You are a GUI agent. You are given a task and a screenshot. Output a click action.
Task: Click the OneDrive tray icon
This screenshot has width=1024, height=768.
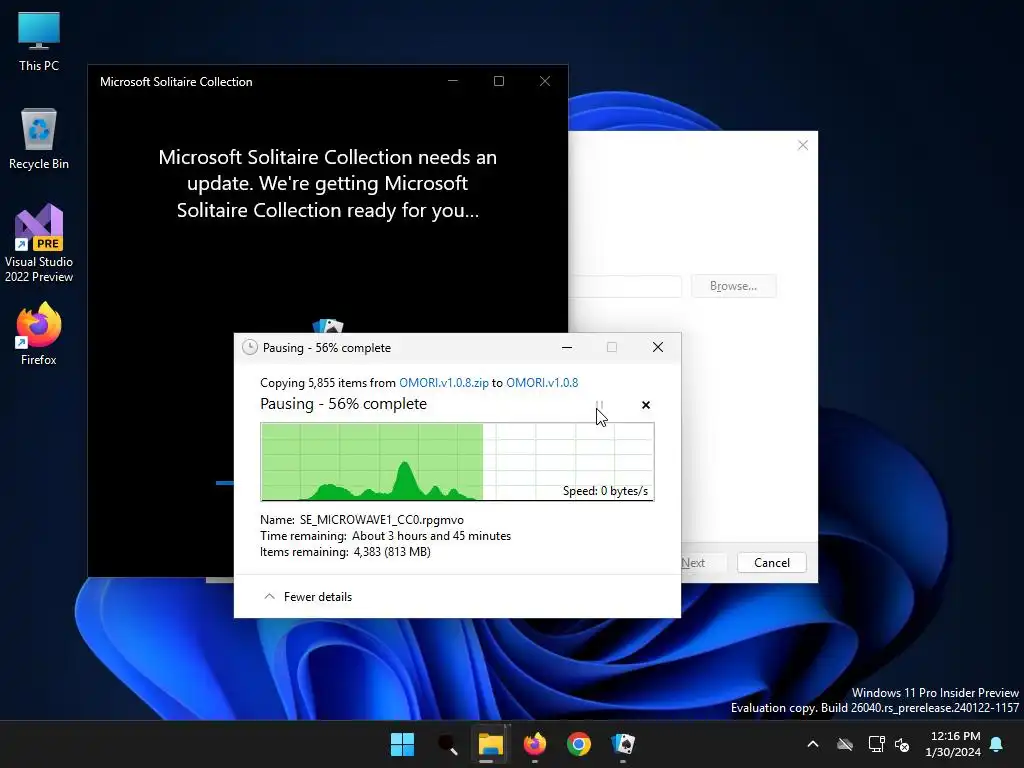click(x=845, y=744)
